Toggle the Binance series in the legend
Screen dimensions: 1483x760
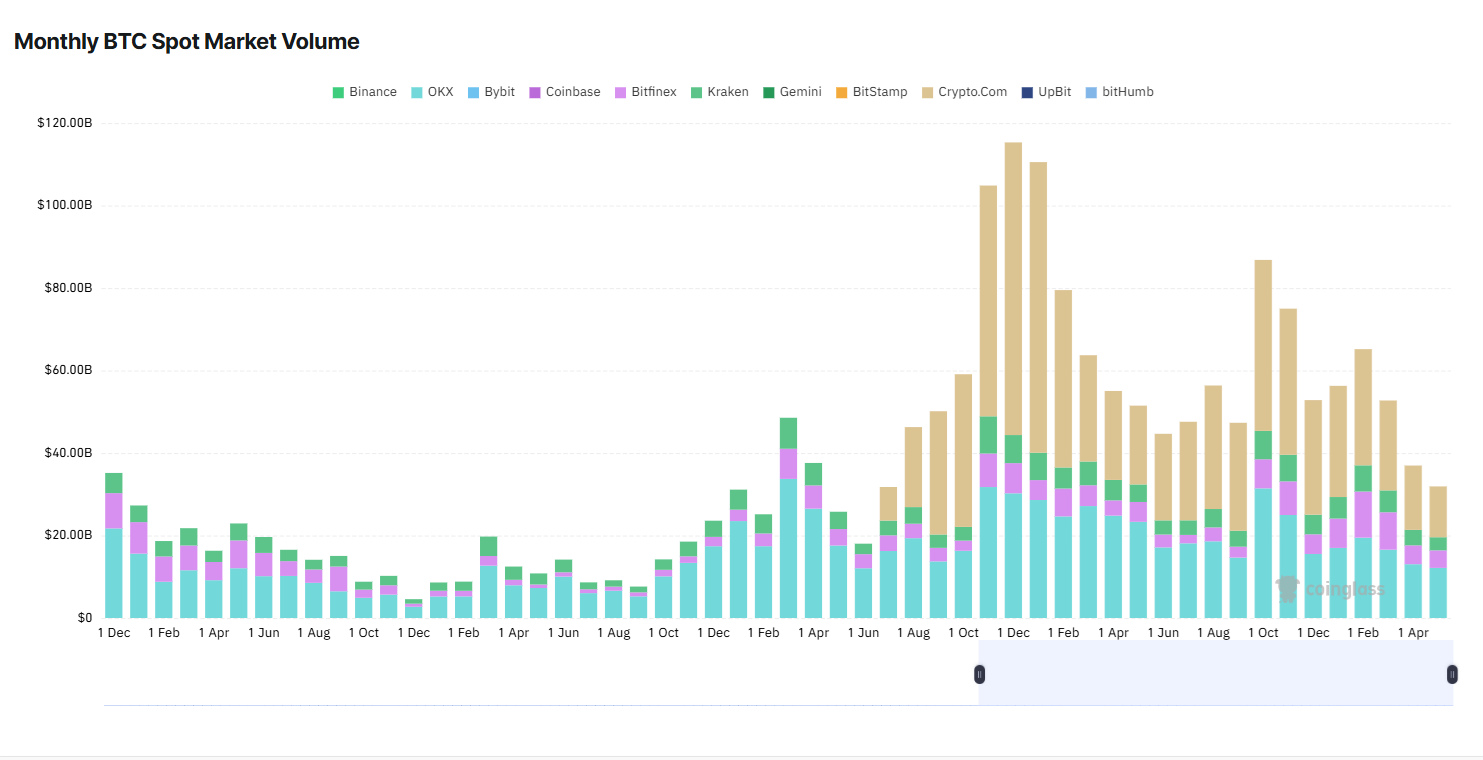[x=365, y=92]
